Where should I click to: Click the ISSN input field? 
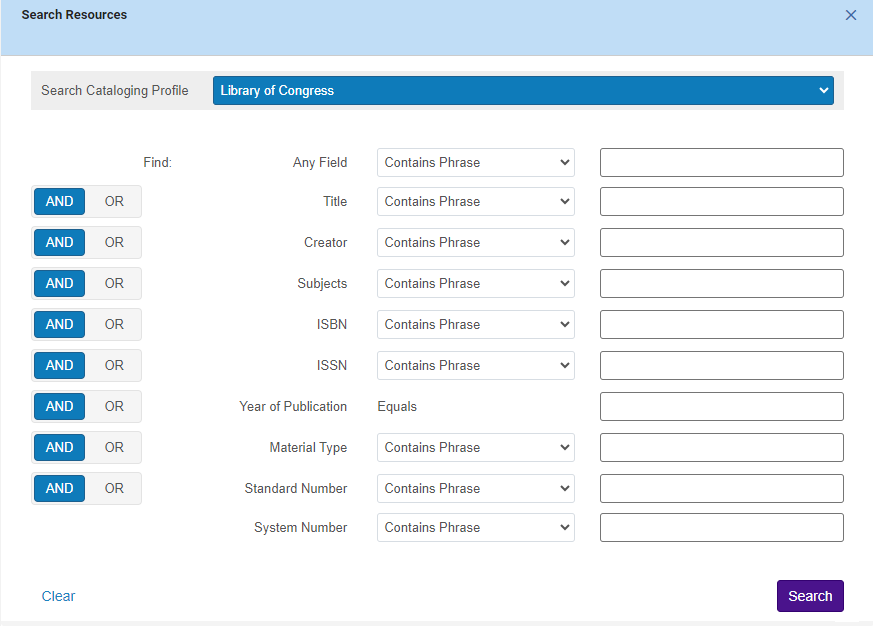(x=721, y=366)
